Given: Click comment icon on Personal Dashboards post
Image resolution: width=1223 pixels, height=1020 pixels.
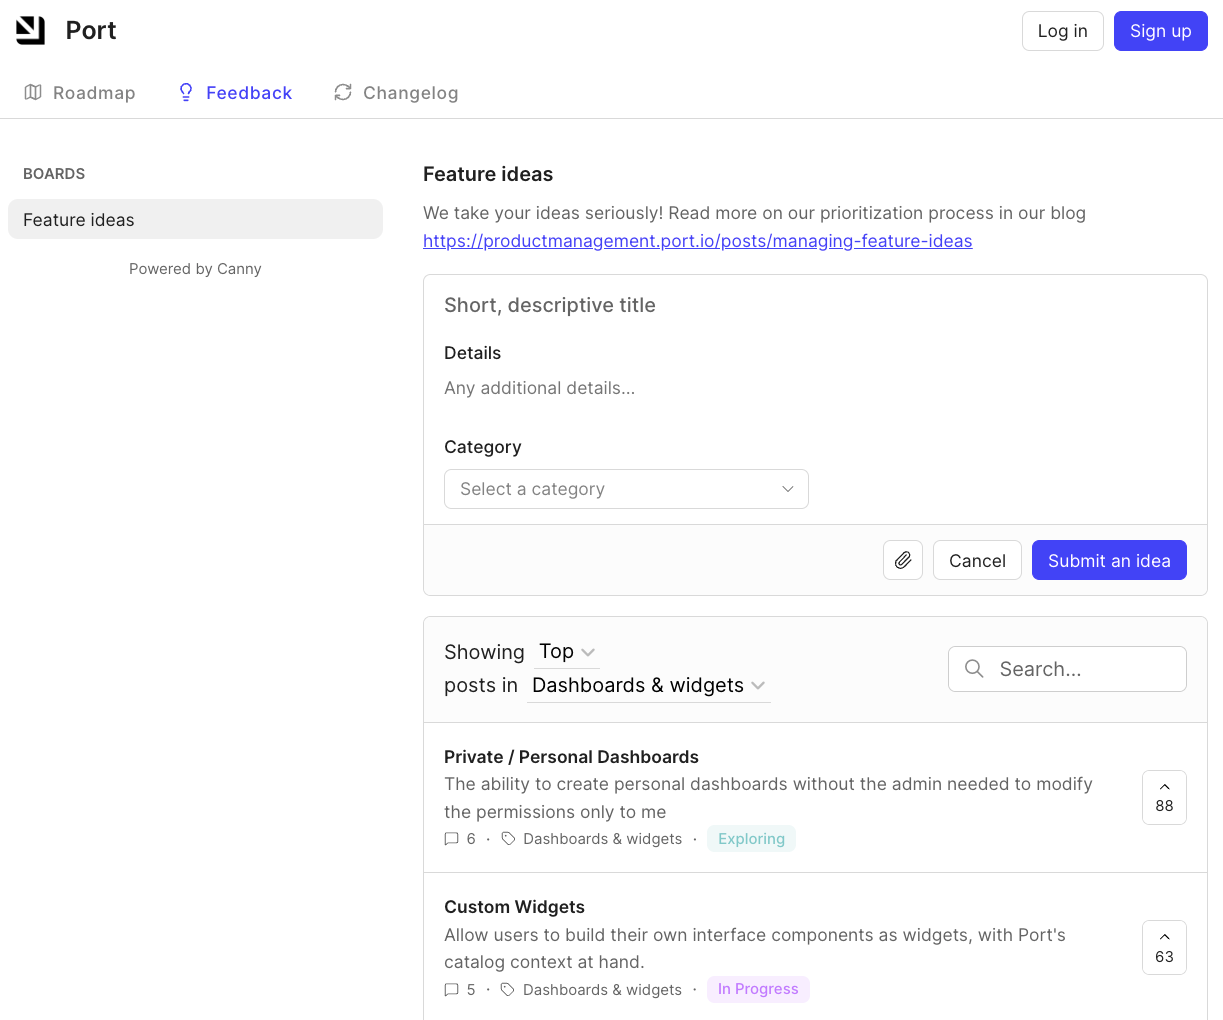Looking at the screenshot, I should (452, 839).
